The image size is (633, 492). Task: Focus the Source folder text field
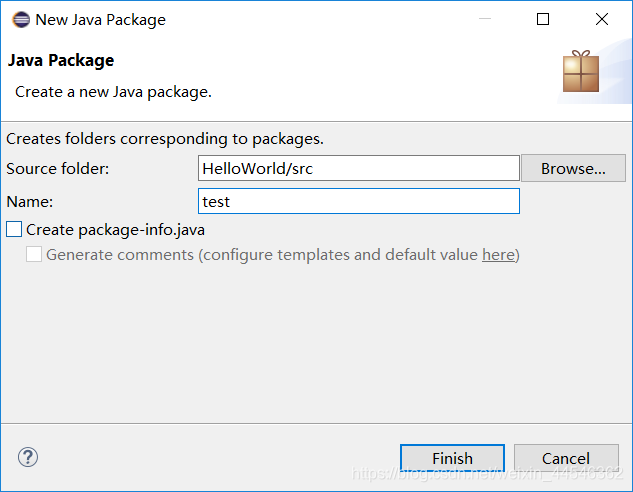(358, 168)
